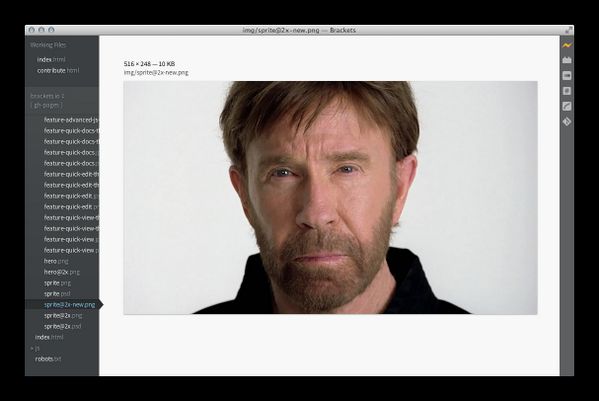Image resolution: width=599 pixels, height=401 pixels.
Task: Click the img/sprite@2x-new.png path text
Action: (156, 73)
